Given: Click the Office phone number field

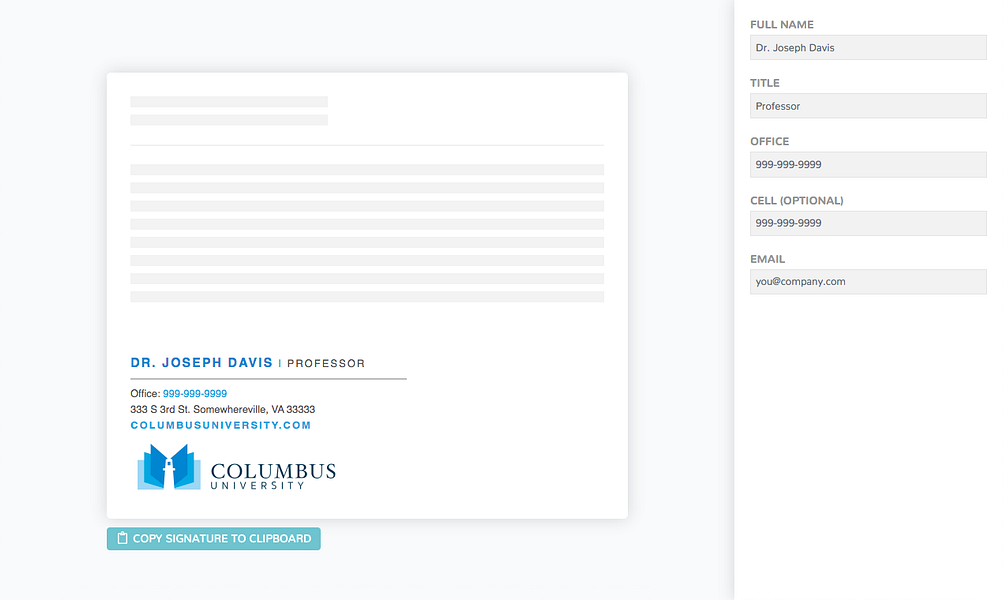Looking at the screenshot, I should click(x=867, y=164).
